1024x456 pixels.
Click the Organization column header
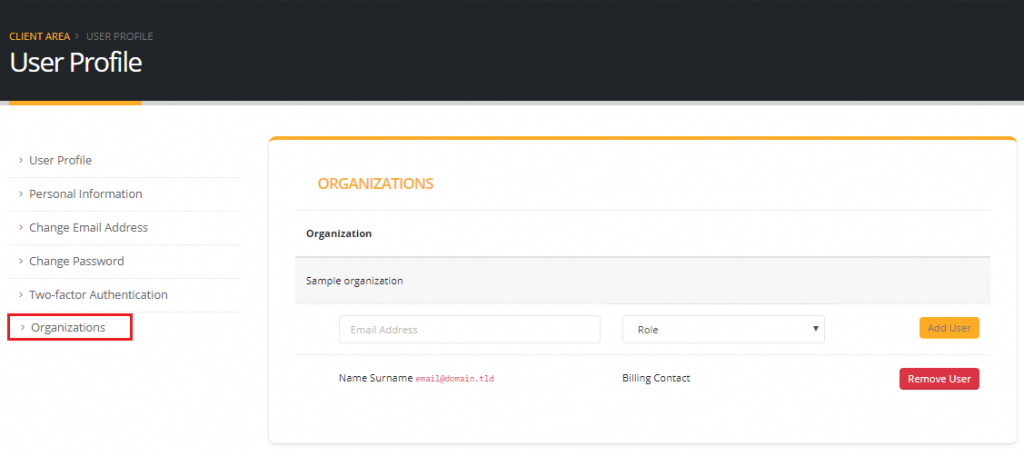(338, 234)
